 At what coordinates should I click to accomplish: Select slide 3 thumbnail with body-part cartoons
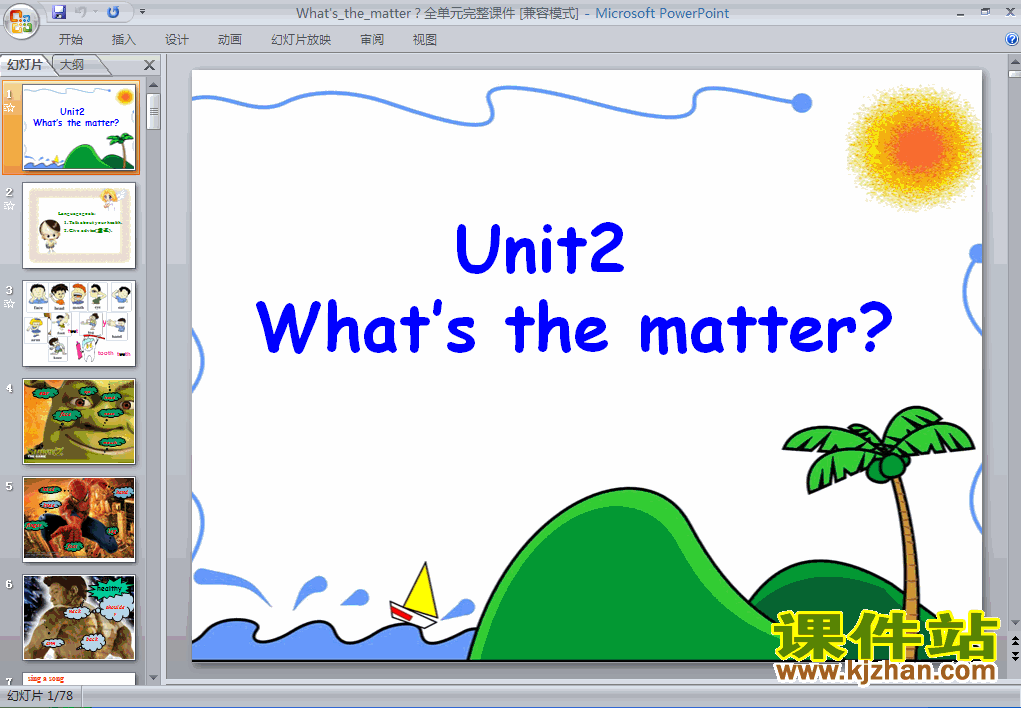79,323
